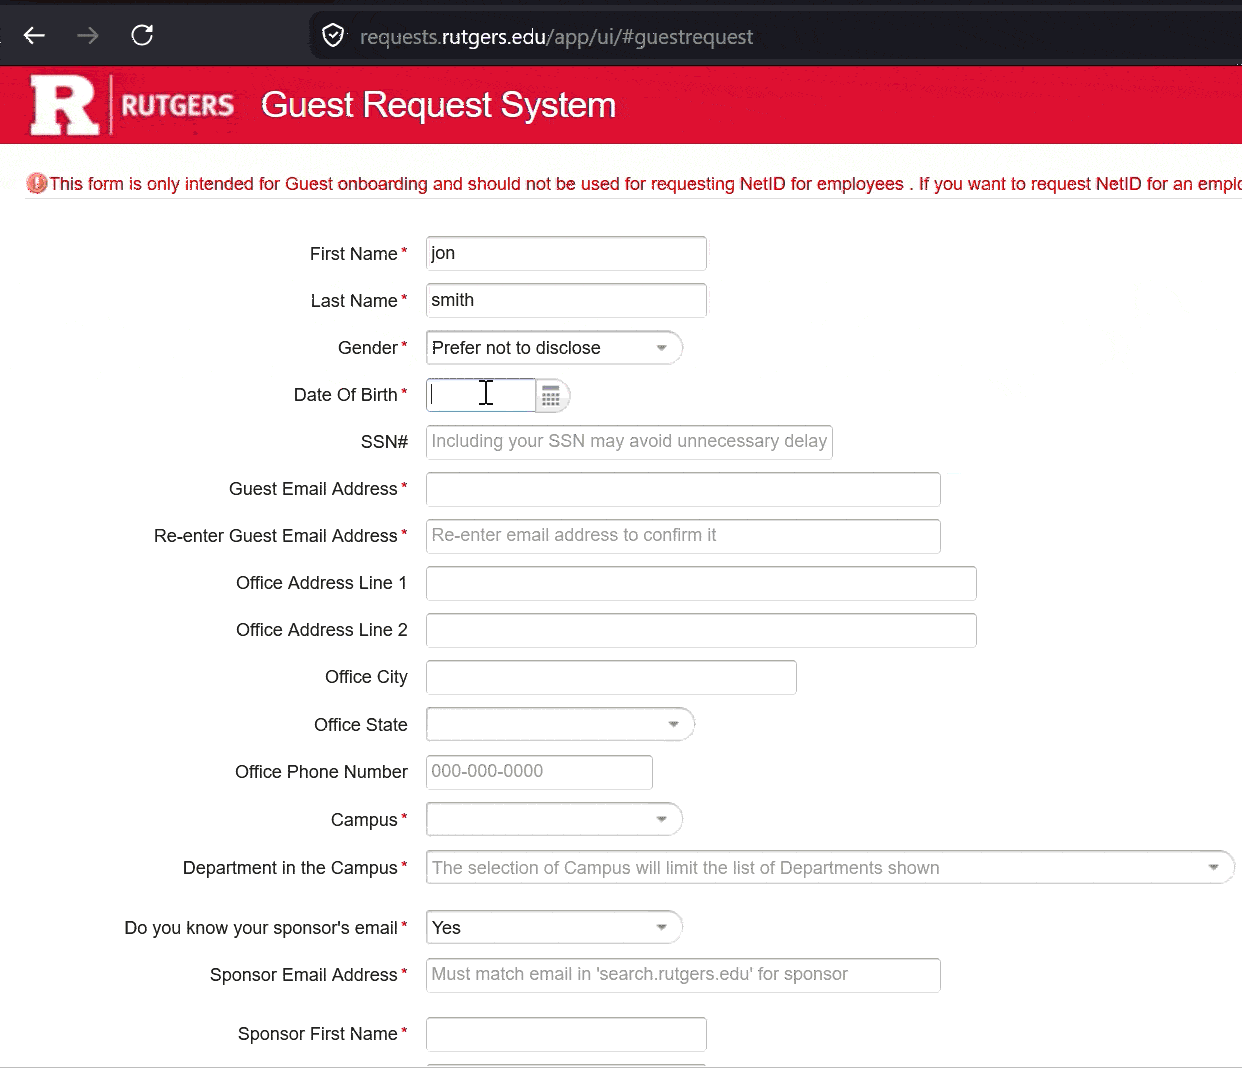The height and width of the screenshot is (1068, 1242).
Task: Expand the Campus selection dropdown
Action: coord(661,818)
